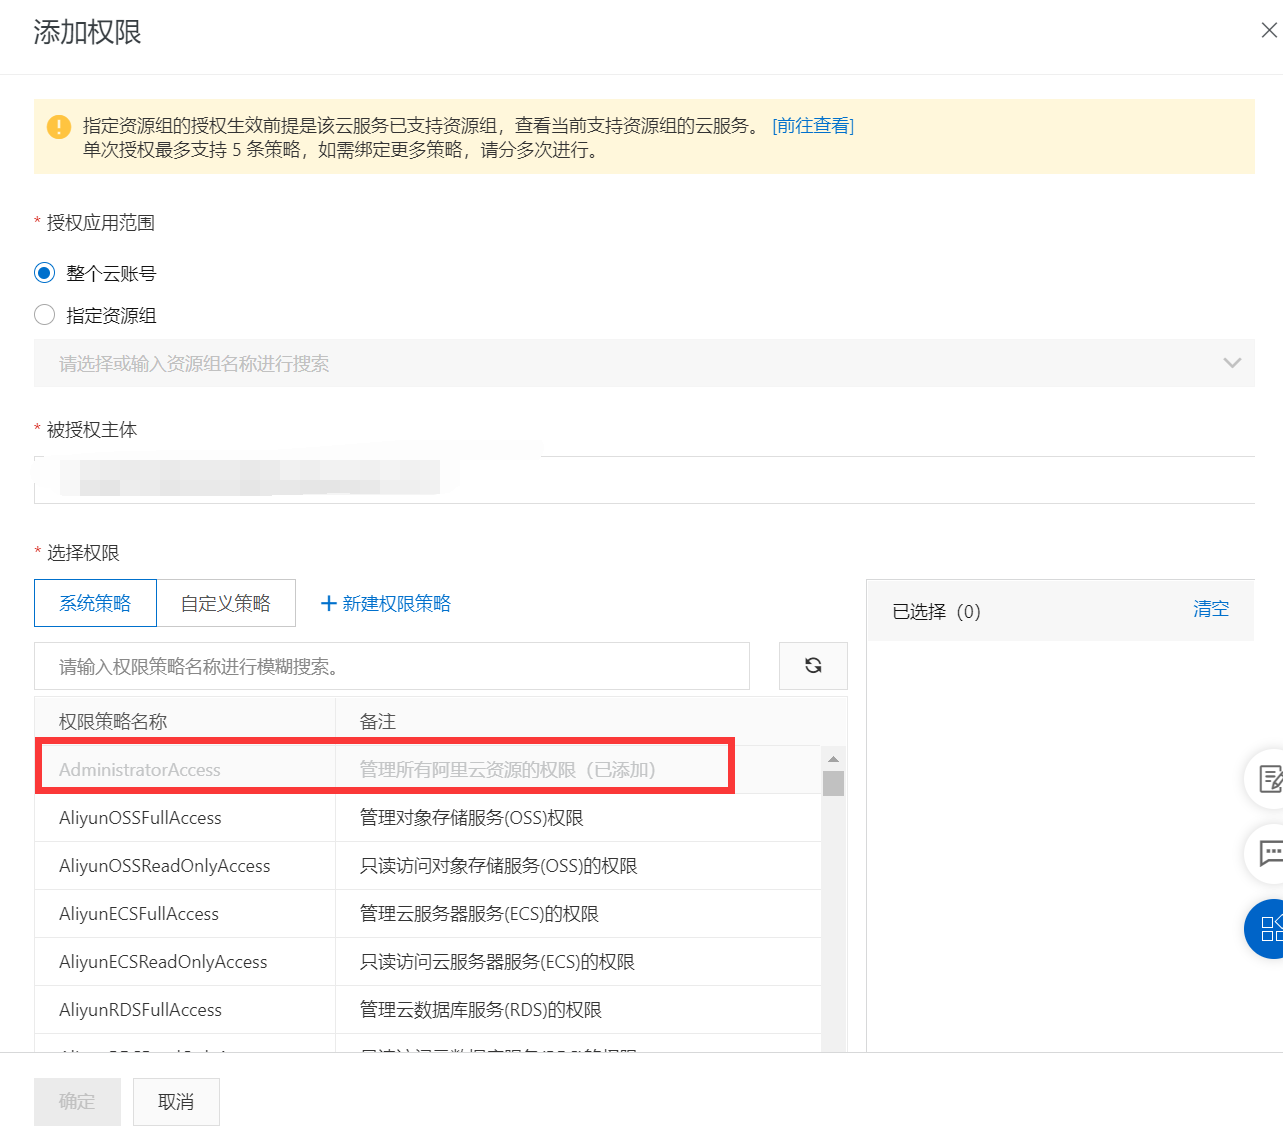This screenshot has height=1145, width=1283.
Task: Switch to 系统策略 tab
Action: pyautogui.click(x=95, y=603)
